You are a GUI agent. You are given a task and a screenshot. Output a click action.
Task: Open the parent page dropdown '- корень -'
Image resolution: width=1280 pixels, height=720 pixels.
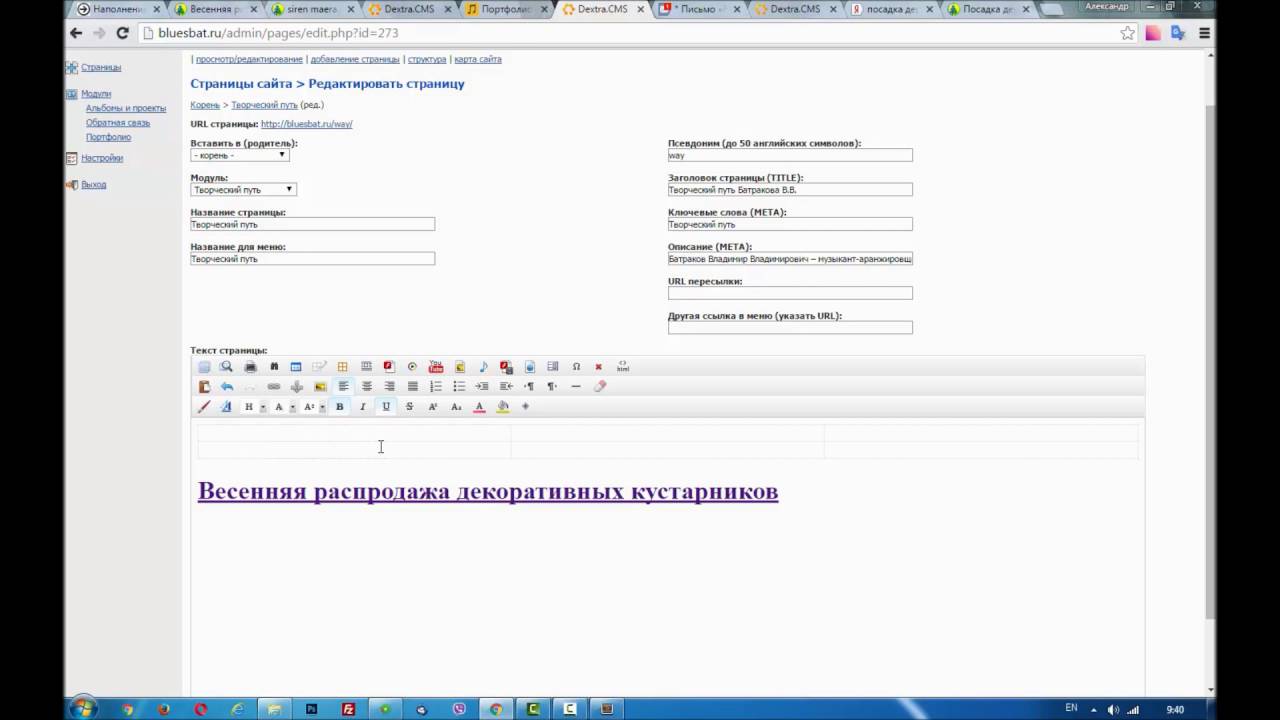[x=239, y=155]
